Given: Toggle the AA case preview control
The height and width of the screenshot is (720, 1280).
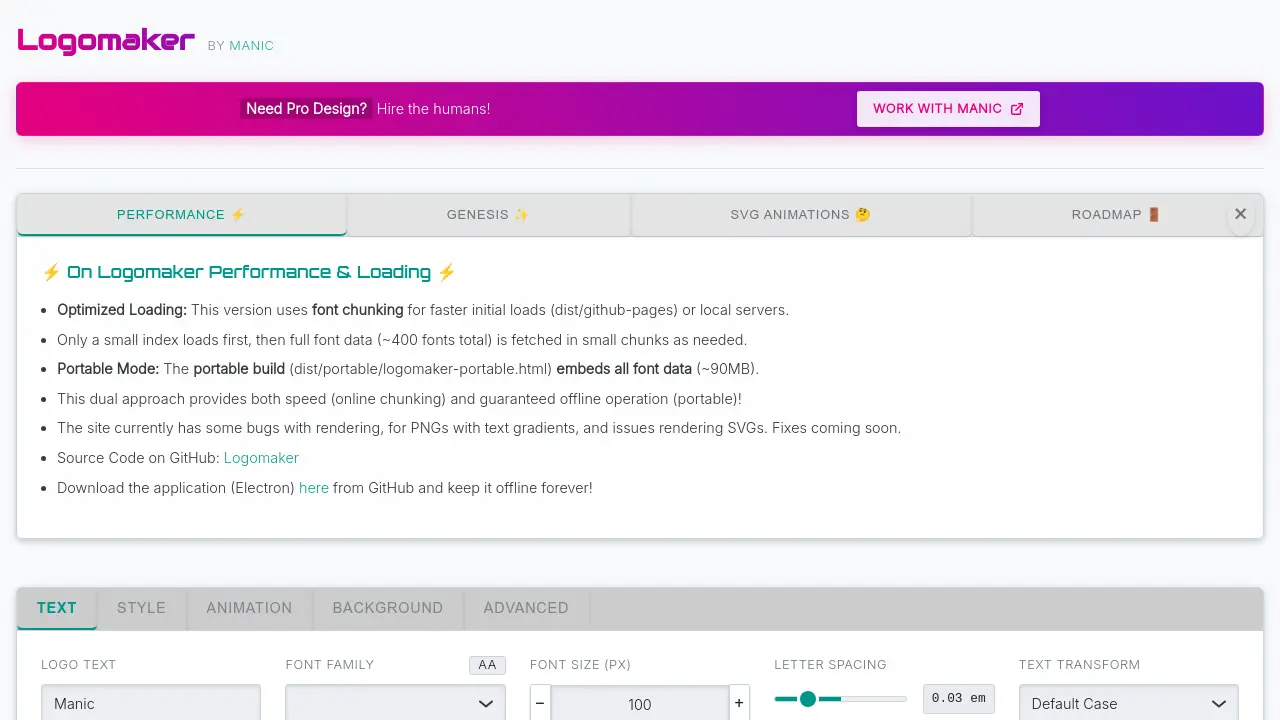Looking at the screenshot, I should 487,664.
